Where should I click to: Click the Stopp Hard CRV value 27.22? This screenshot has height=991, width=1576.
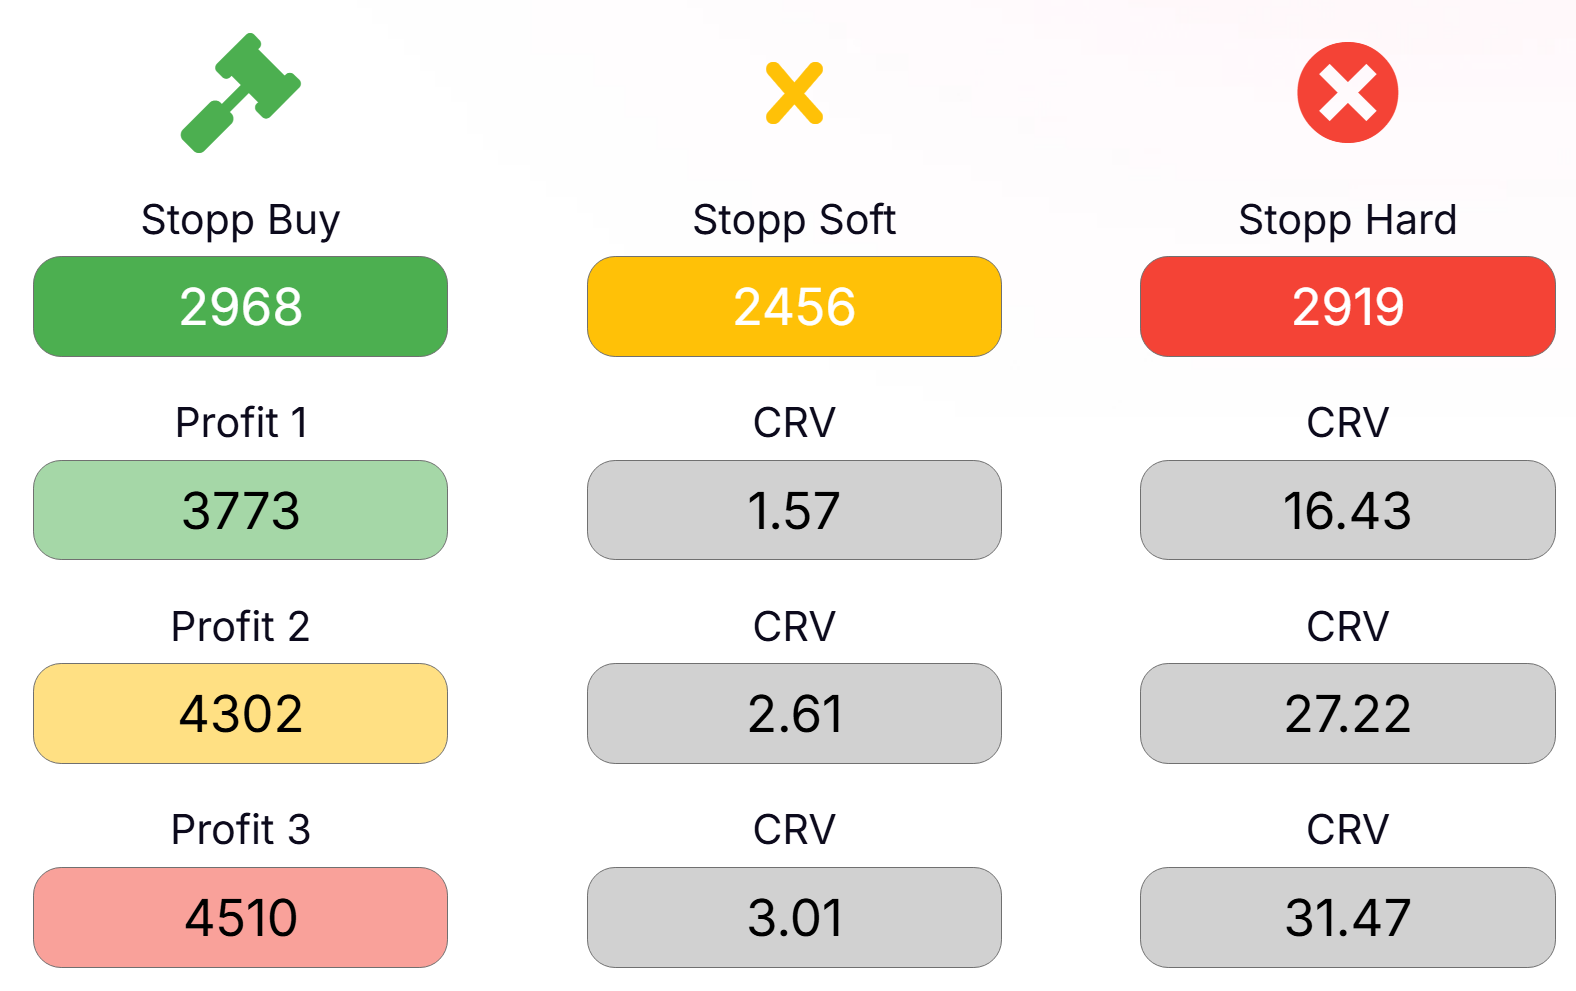(1348, 714)
